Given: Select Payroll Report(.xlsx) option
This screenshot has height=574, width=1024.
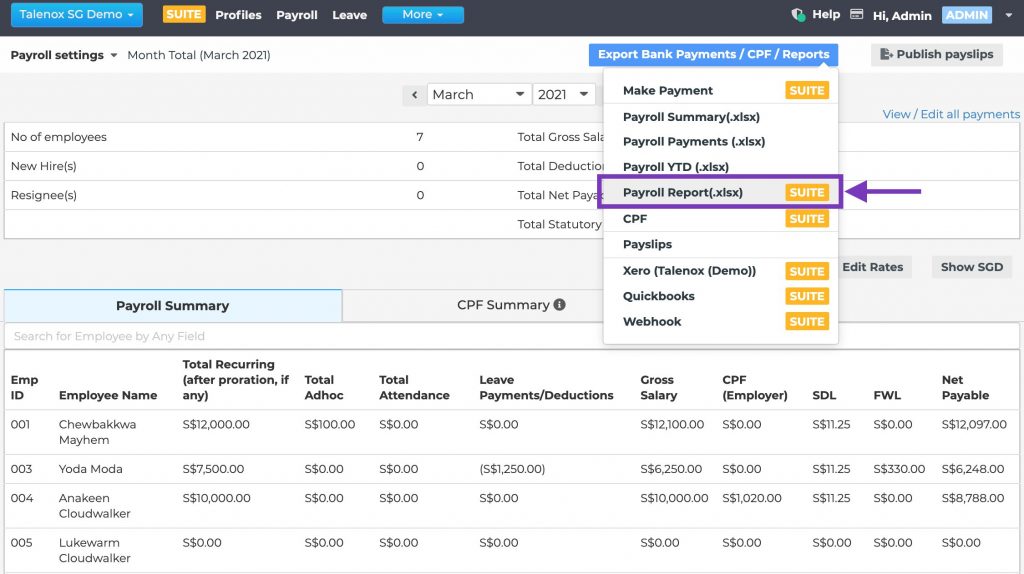Looking at the screenshot, I should point(720,193).
